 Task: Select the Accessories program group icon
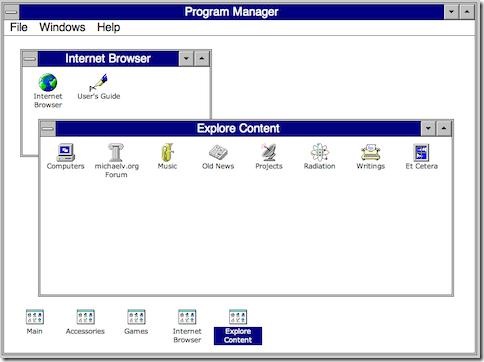[85, 317]
